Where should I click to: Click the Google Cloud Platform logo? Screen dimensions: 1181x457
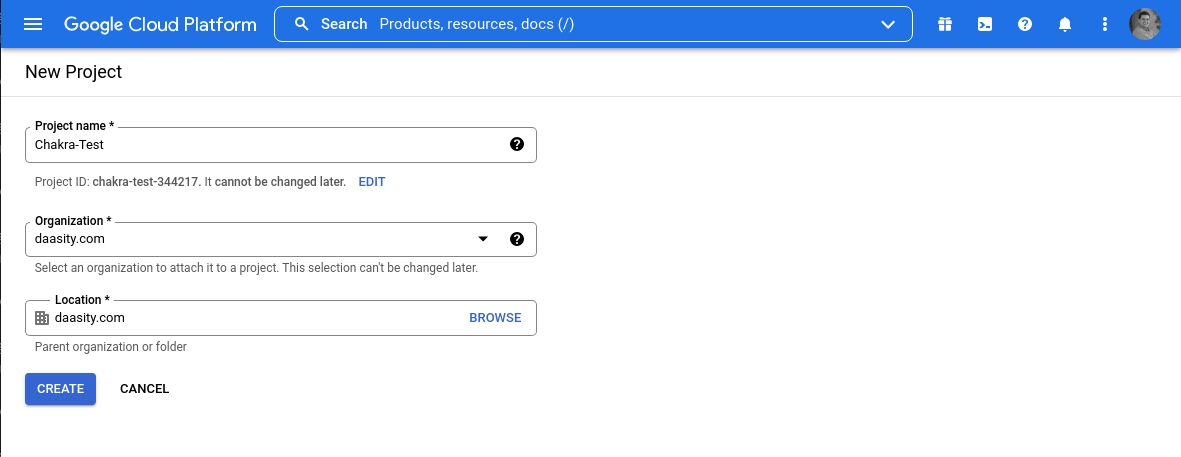160,24
